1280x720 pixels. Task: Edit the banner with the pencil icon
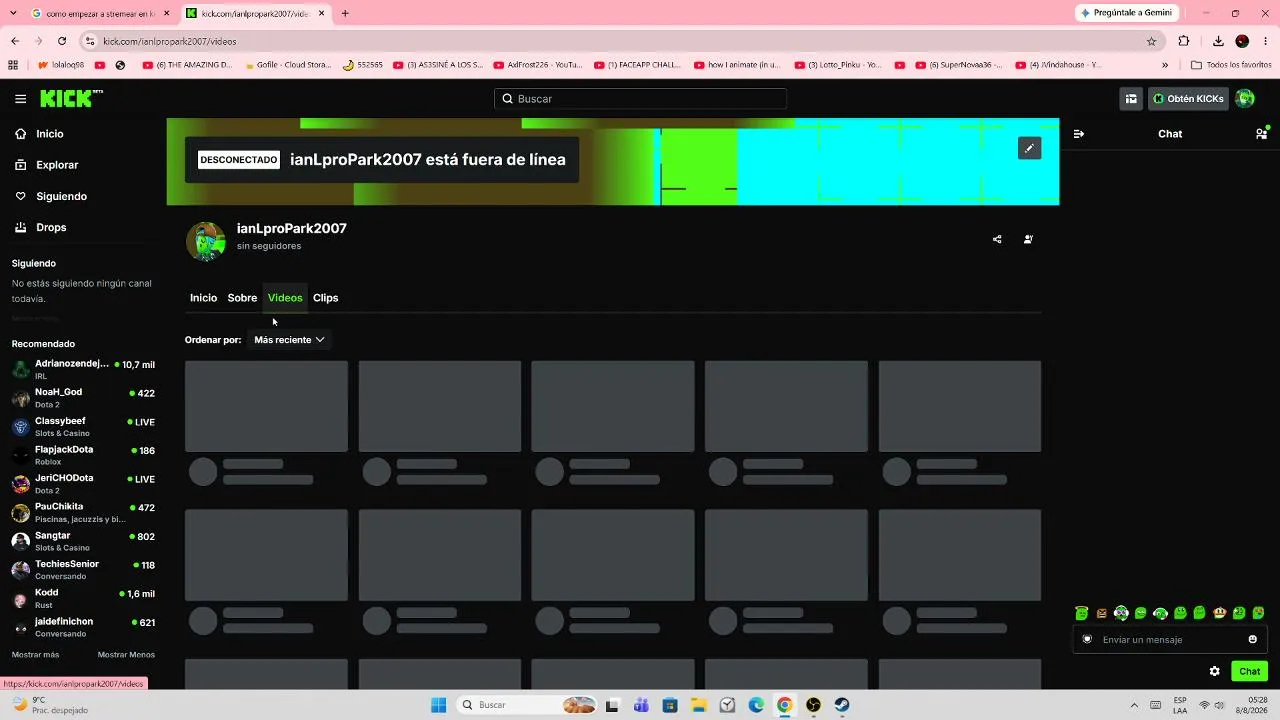pyautogui.click(x=1029, y=148)
